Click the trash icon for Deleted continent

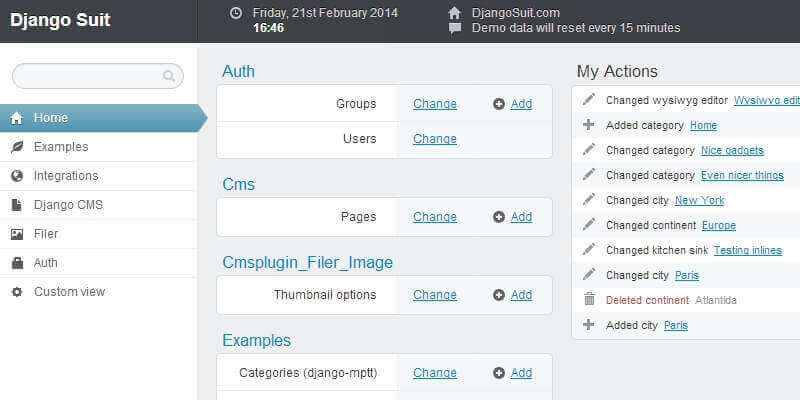[589, 300]
